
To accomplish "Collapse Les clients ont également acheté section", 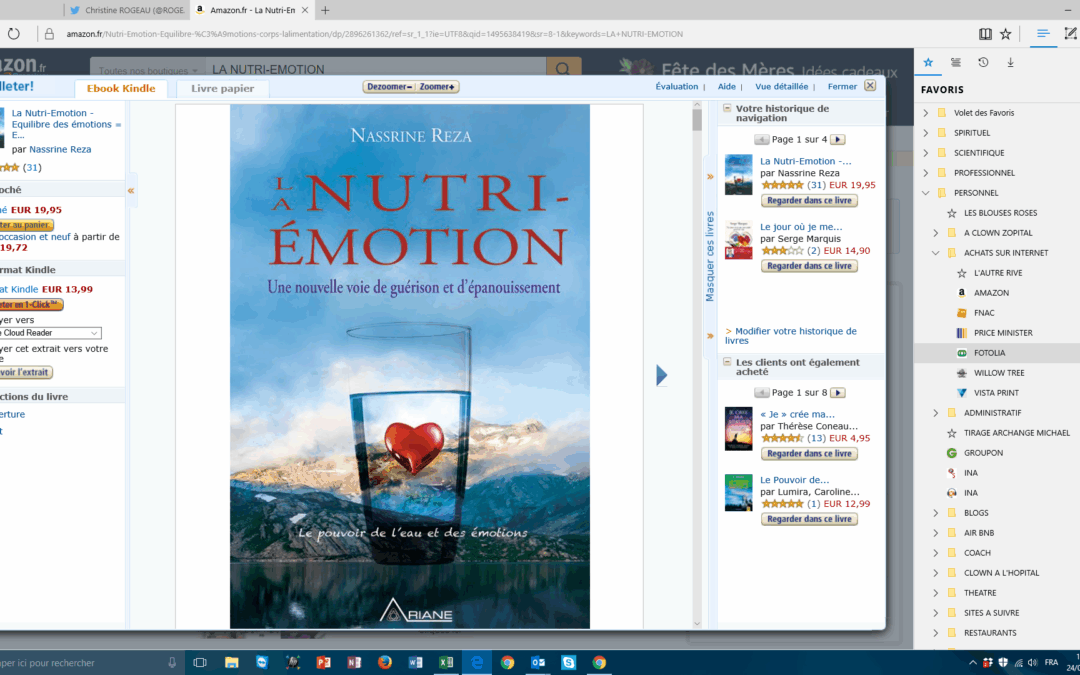I will [727, 362].
